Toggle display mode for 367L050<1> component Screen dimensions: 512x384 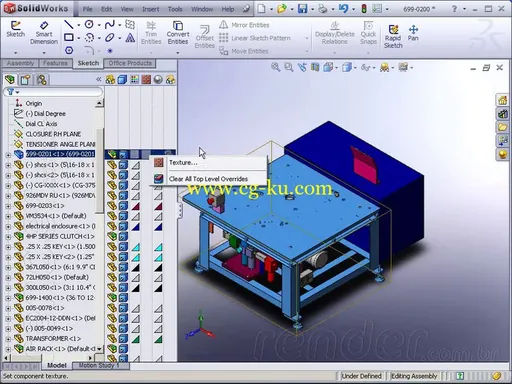pos(123,267)
